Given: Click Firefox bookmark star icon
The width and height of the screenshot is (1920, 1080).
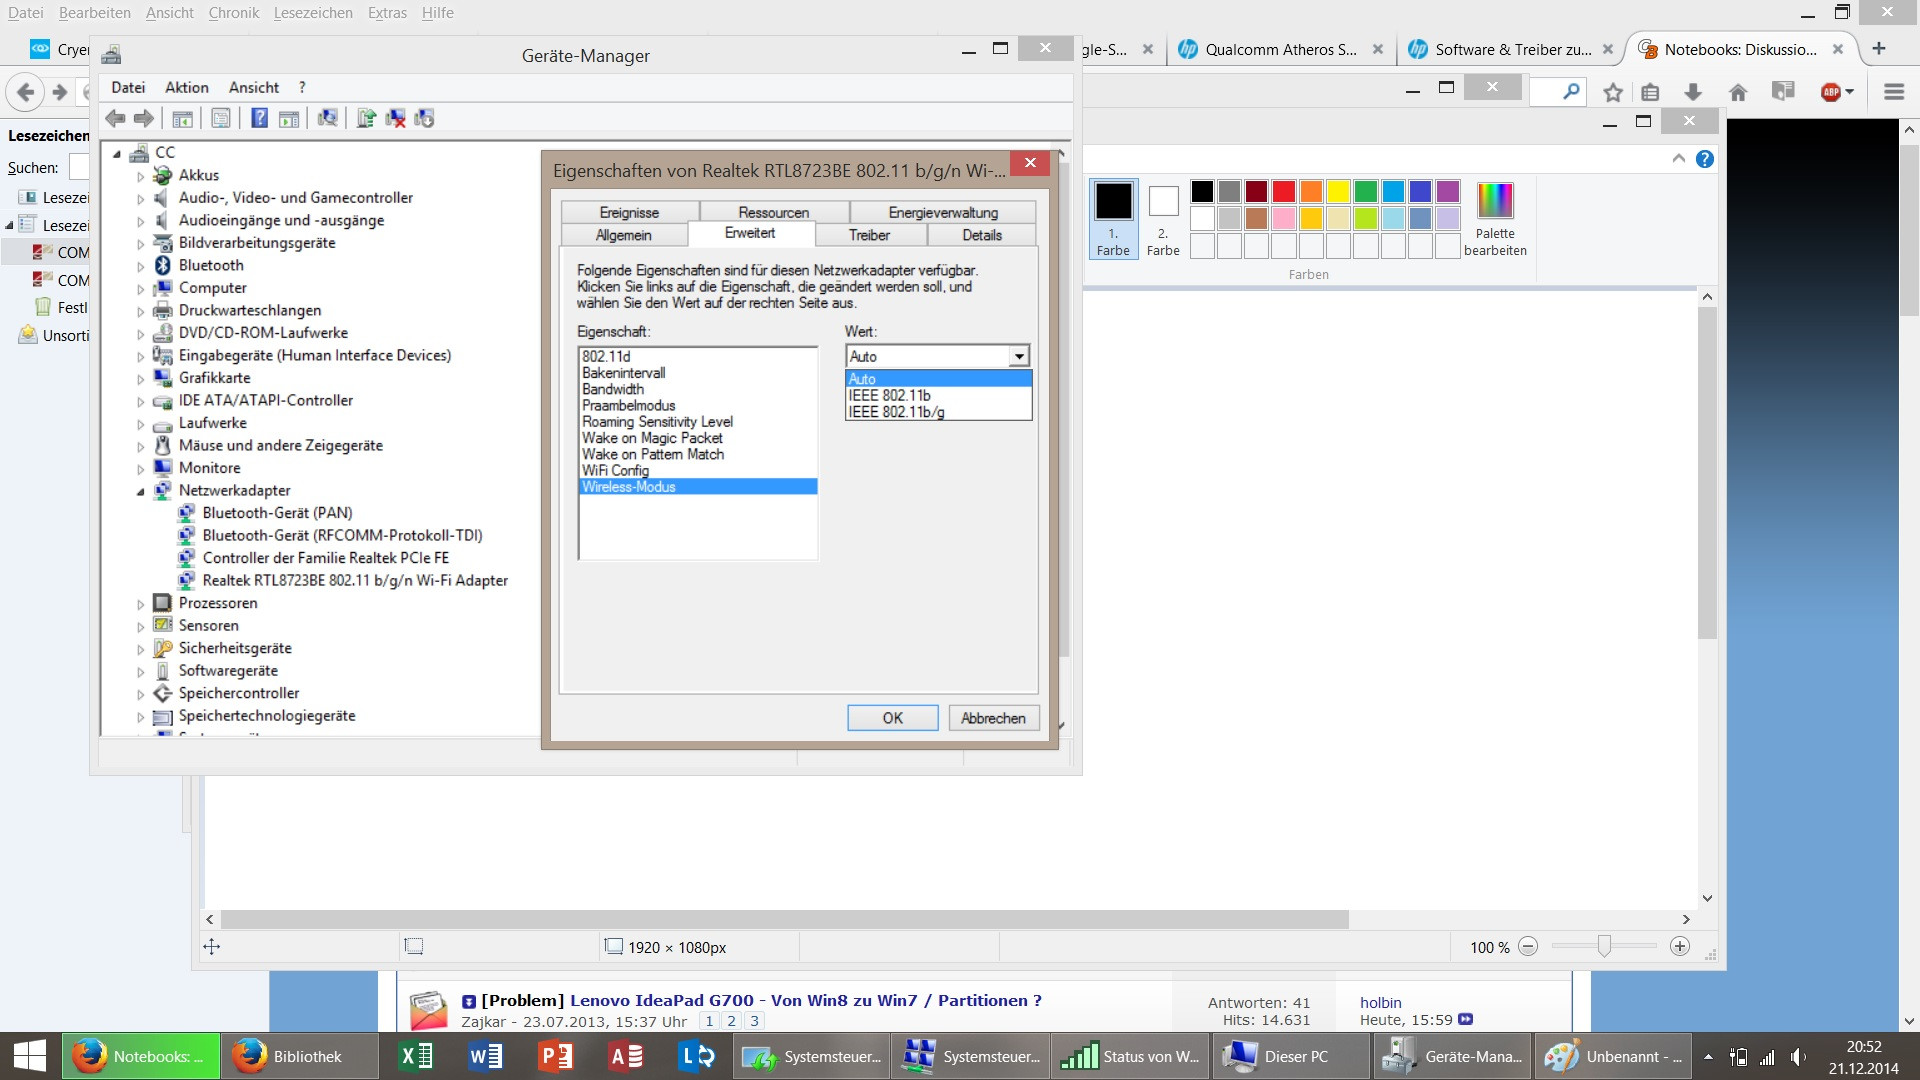Looking at the screenshot, I should pyautogui.click(x=1612, y=92).
